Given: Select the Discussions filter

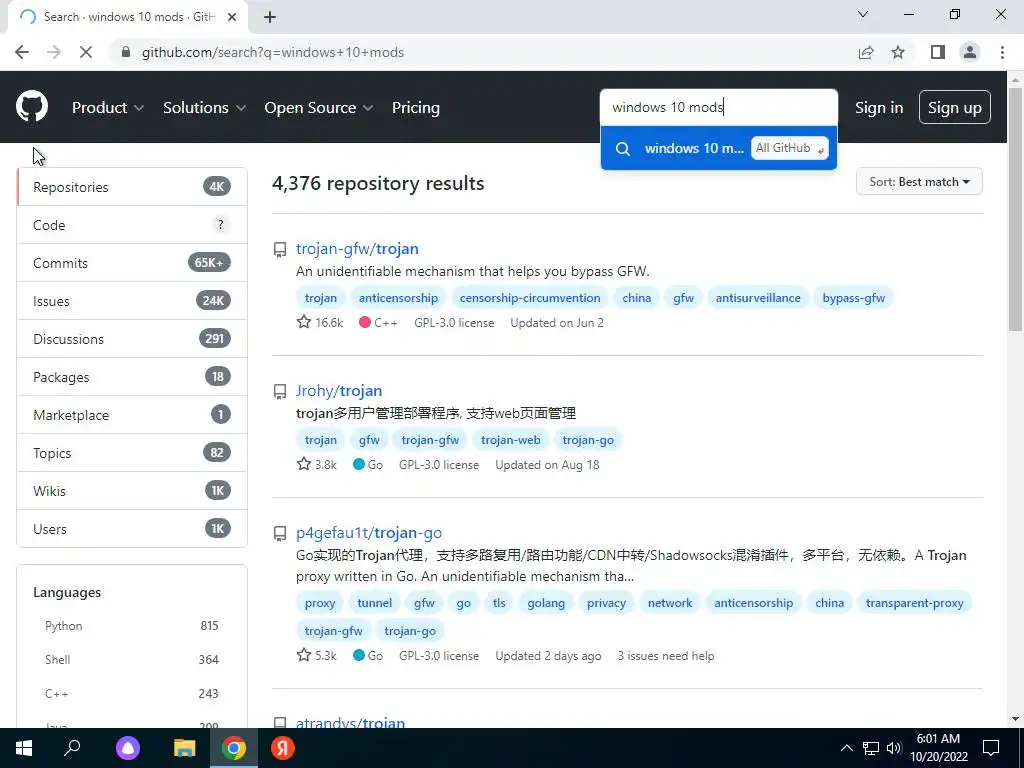Looking at the screenshot, I should 132,338.
